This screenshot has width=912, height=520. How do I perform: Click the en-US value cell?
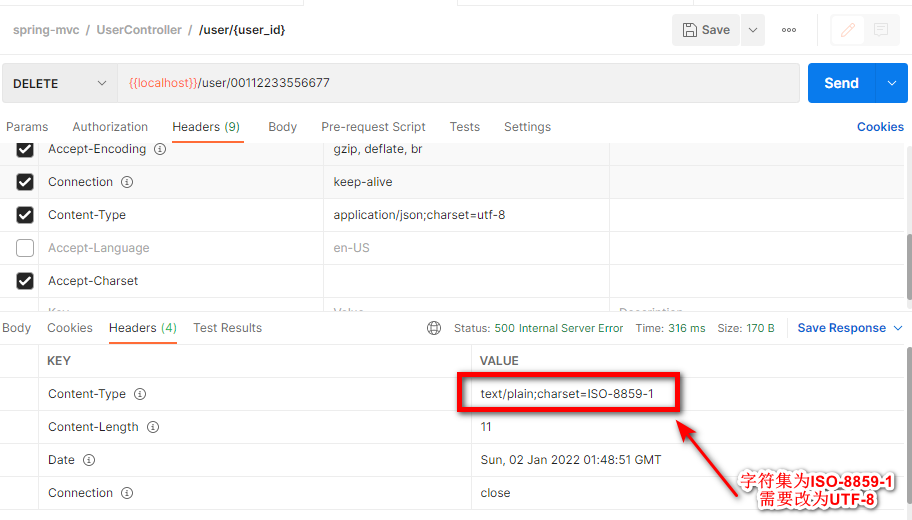click(466, 248)
